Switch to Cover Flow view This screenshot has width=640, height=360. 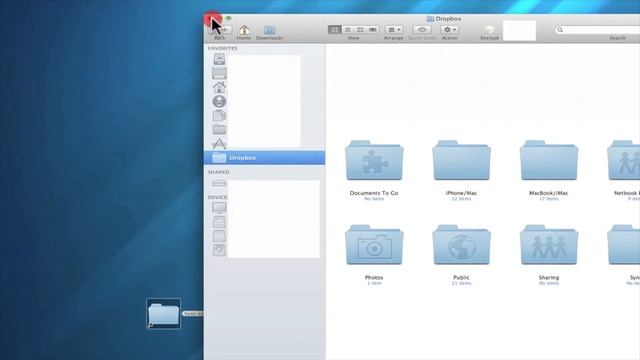point(373,29)
